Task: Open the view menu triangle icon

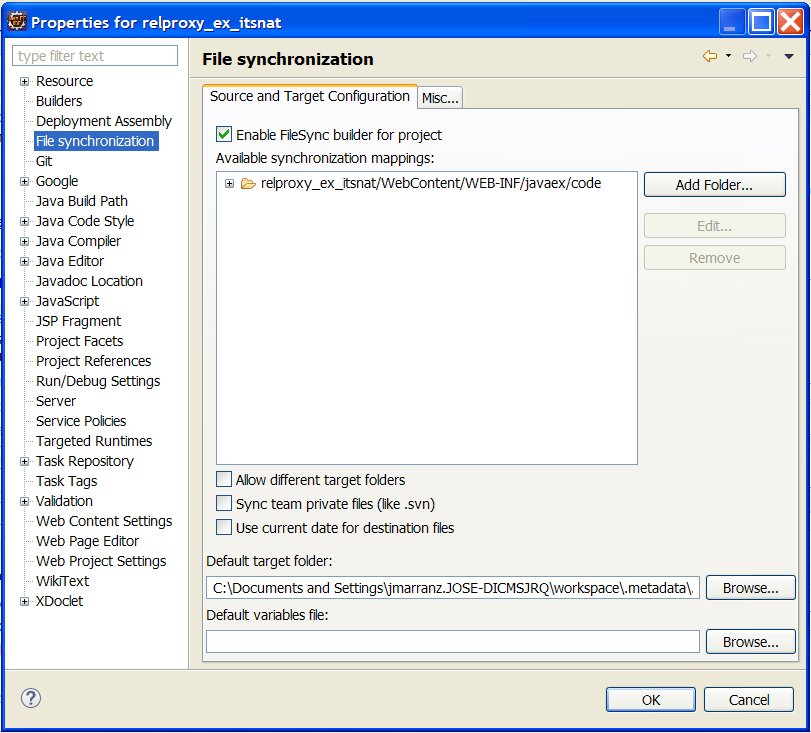Action: click(789, 57)
